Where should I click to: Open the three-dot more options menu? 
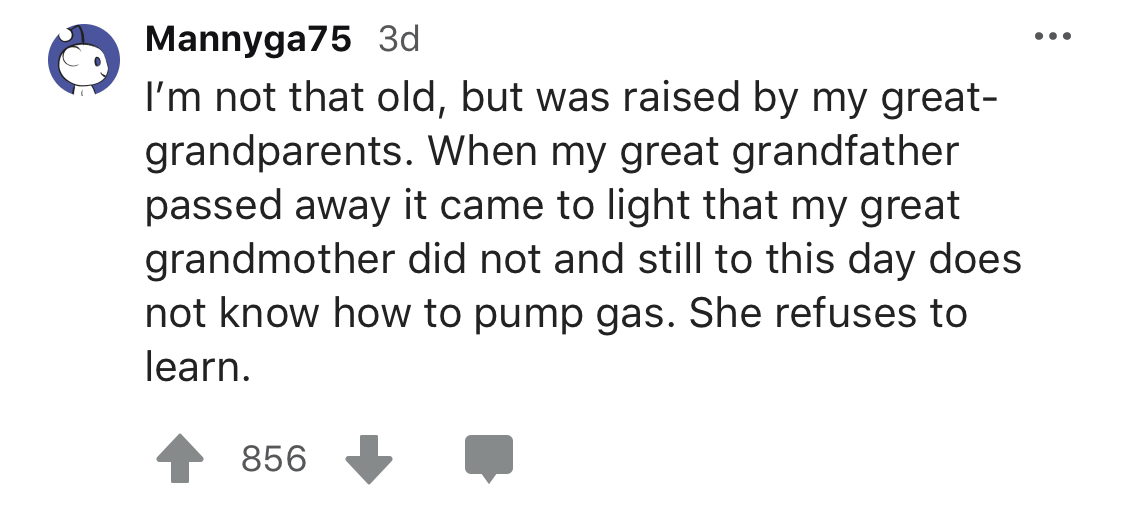click(1053, 37)
